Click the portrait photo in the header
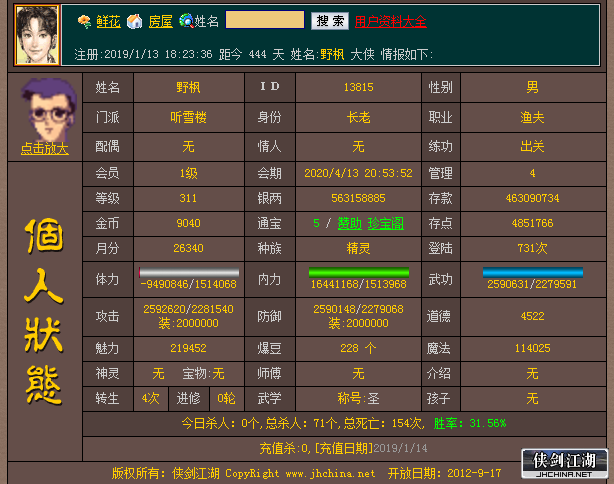614x484 pixels. (37, 35)
